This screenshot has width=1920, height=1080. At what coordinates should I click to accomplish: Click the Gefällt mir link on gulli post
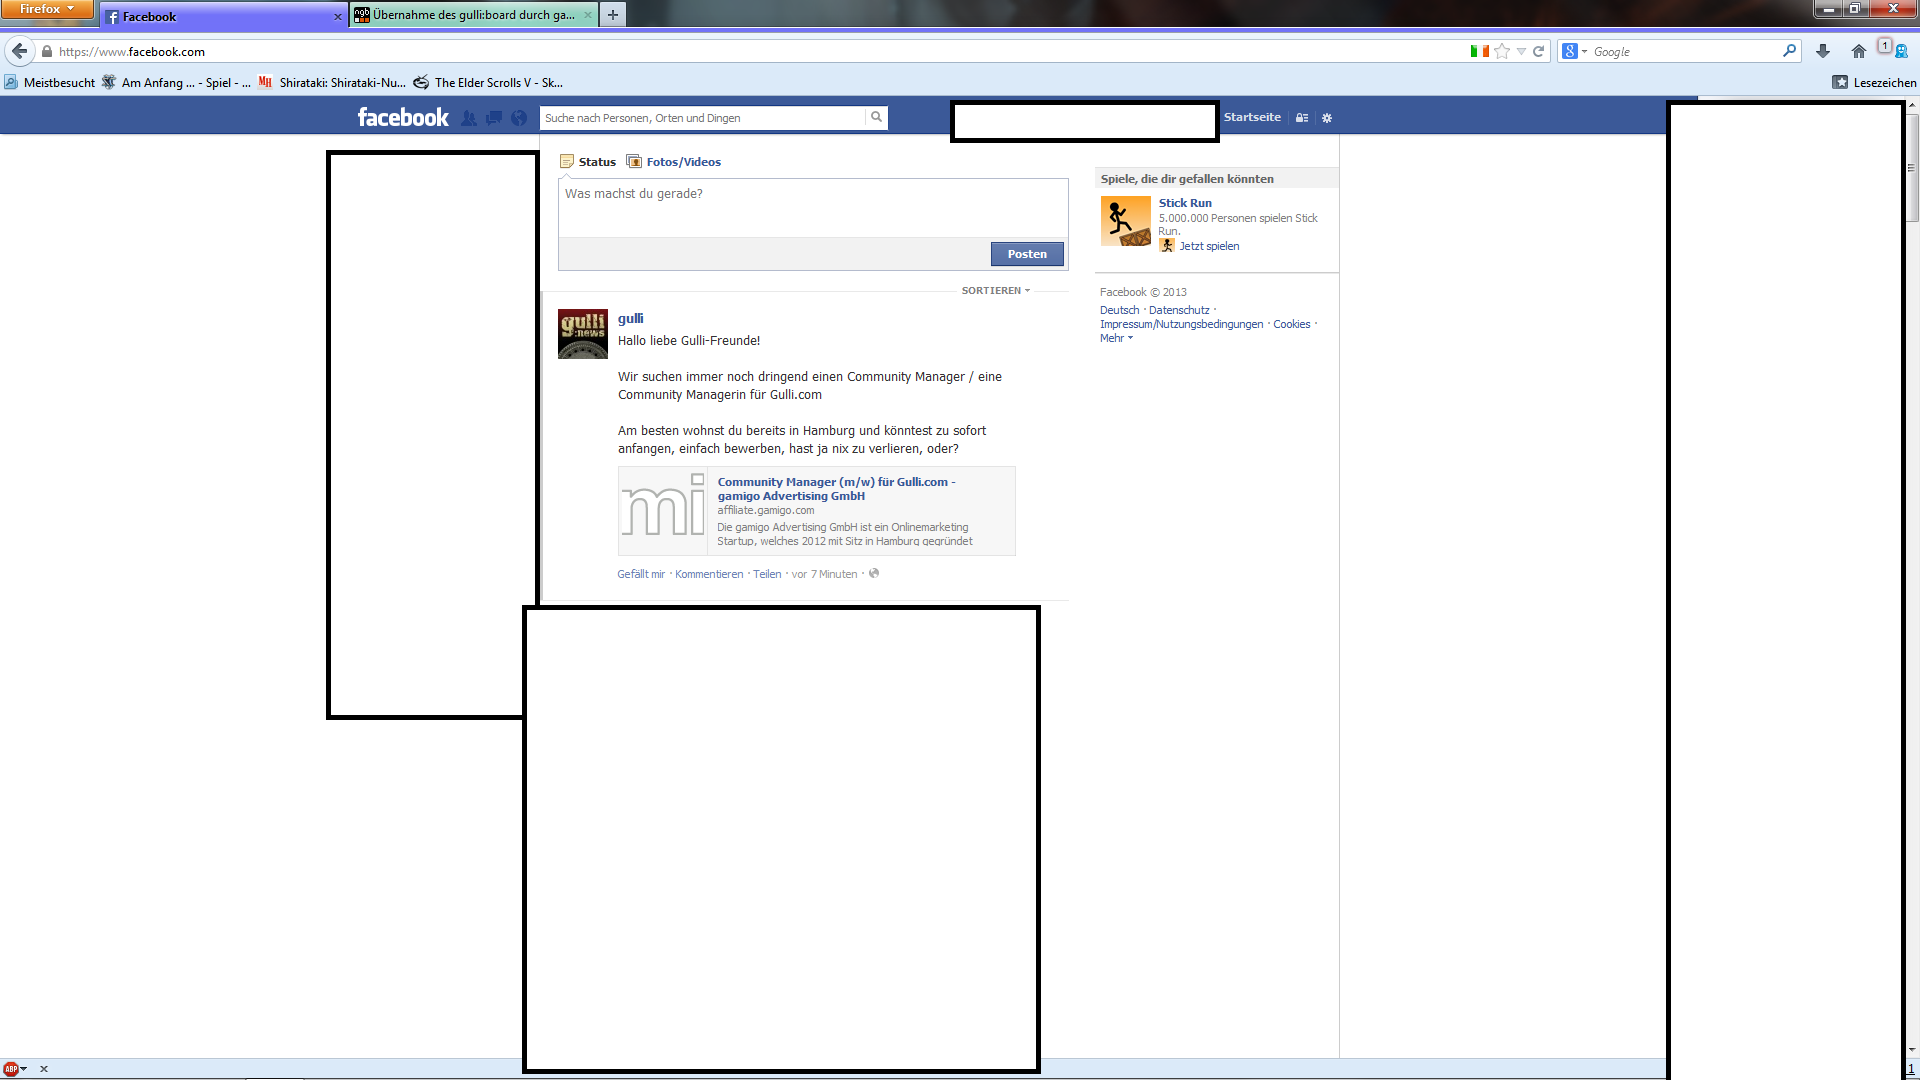tap(640, 574)
